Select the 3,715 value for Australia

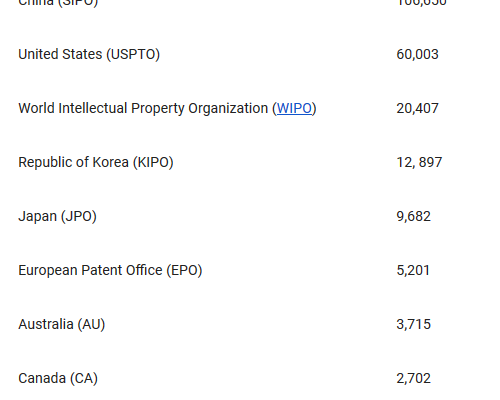(x=414, y=324)
